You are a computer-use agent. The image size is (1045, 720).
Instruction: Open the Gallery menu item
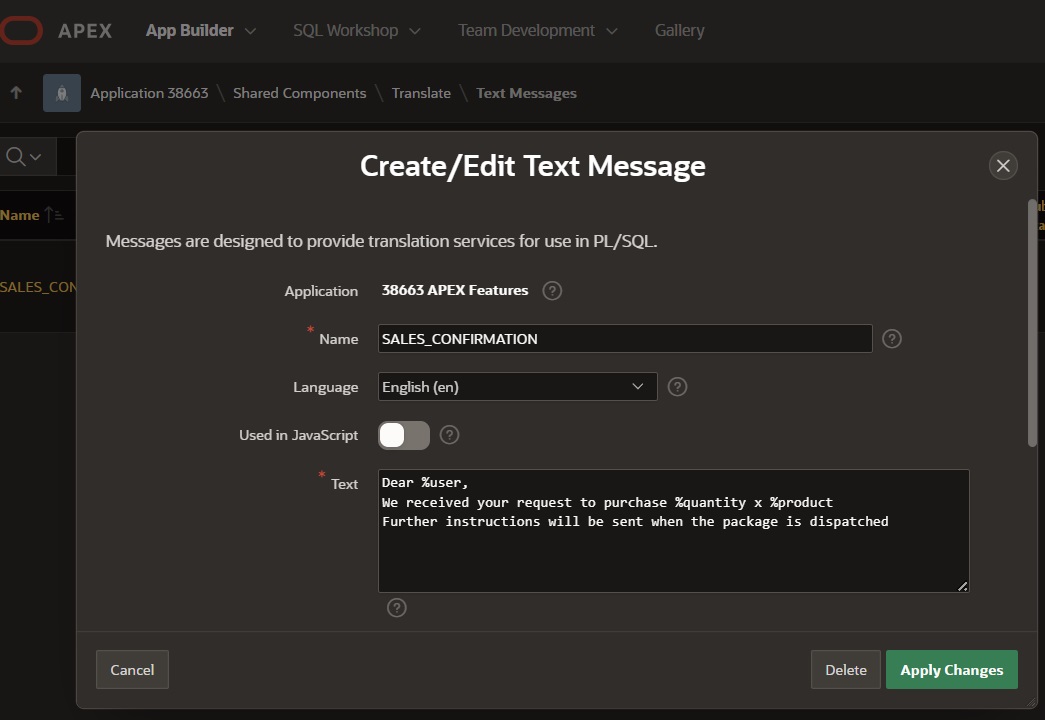pos(679,31)
